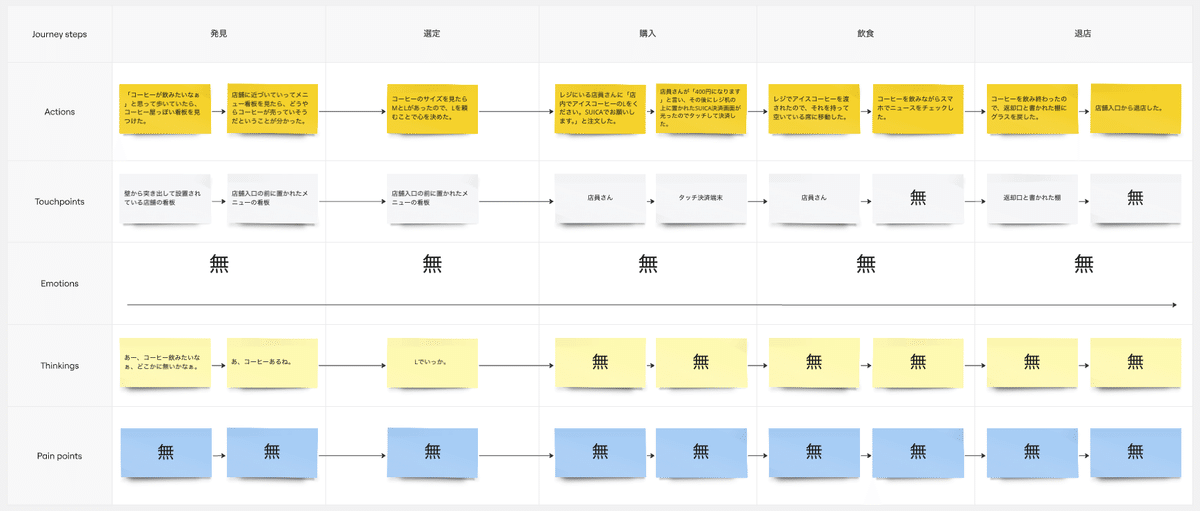Select the Touchpoints row label
1200x511 pixels.
(60, 201)
